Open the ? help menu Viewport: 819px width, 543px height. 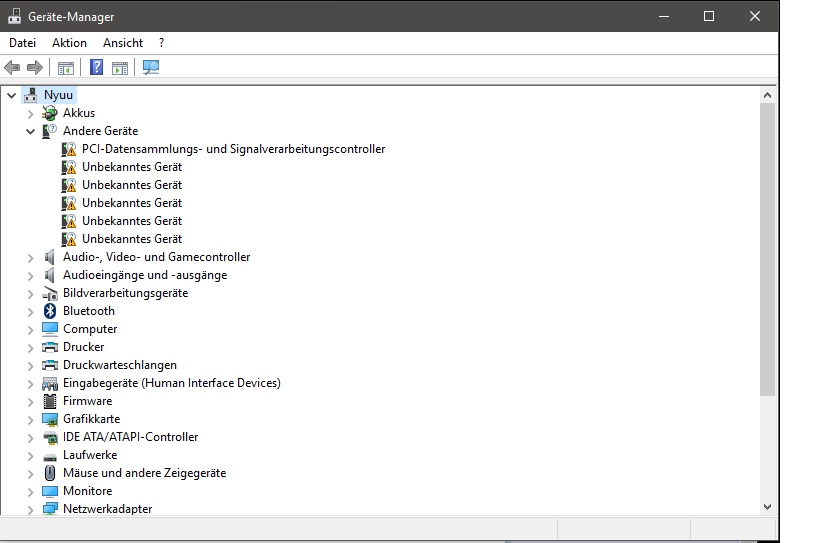(x=161, y=43)
